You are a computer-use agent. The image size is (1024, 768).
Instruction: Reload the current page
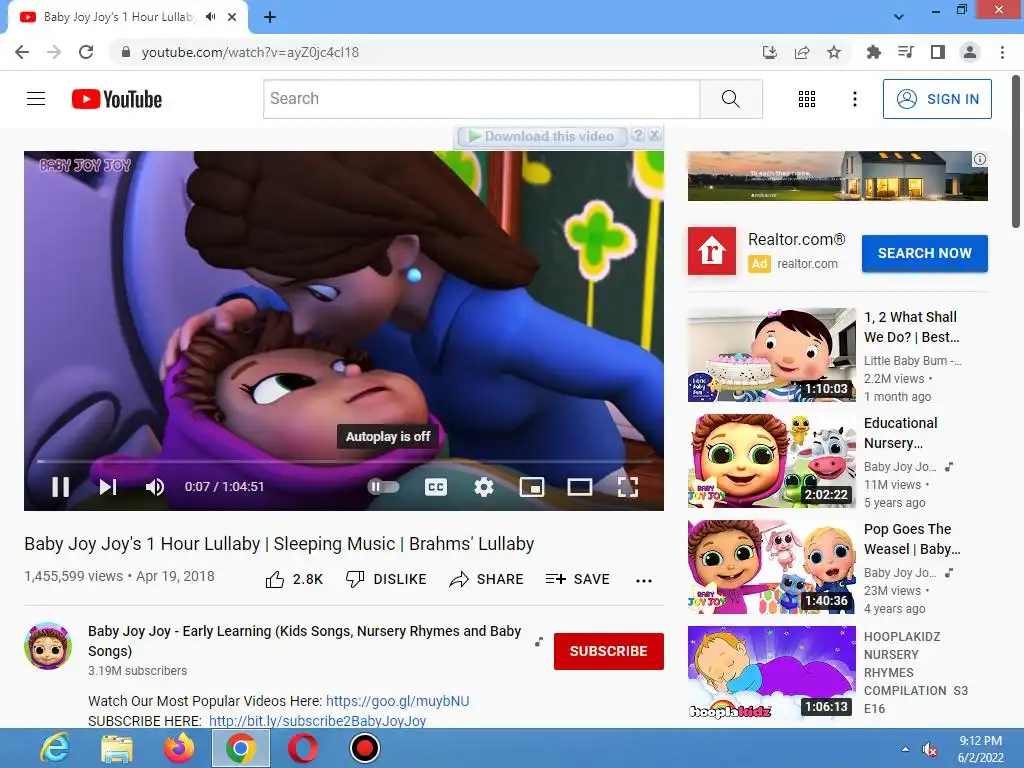click(x=86, y=52)
